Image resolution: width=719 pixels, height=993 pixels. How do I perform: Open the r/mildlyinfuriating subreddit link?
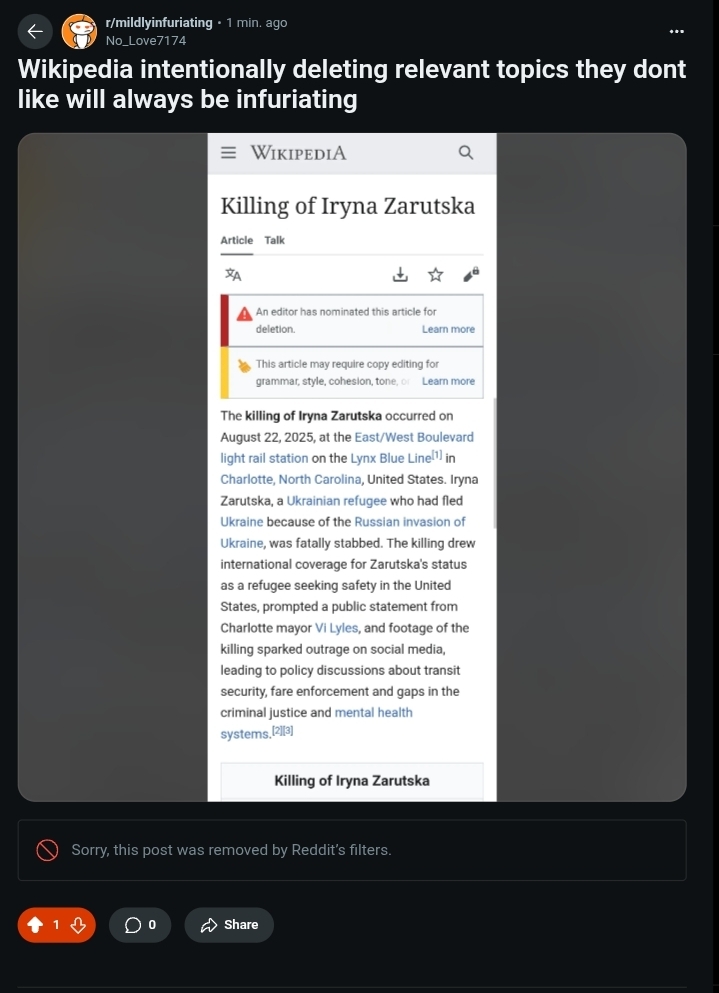[x=158, y=22]
